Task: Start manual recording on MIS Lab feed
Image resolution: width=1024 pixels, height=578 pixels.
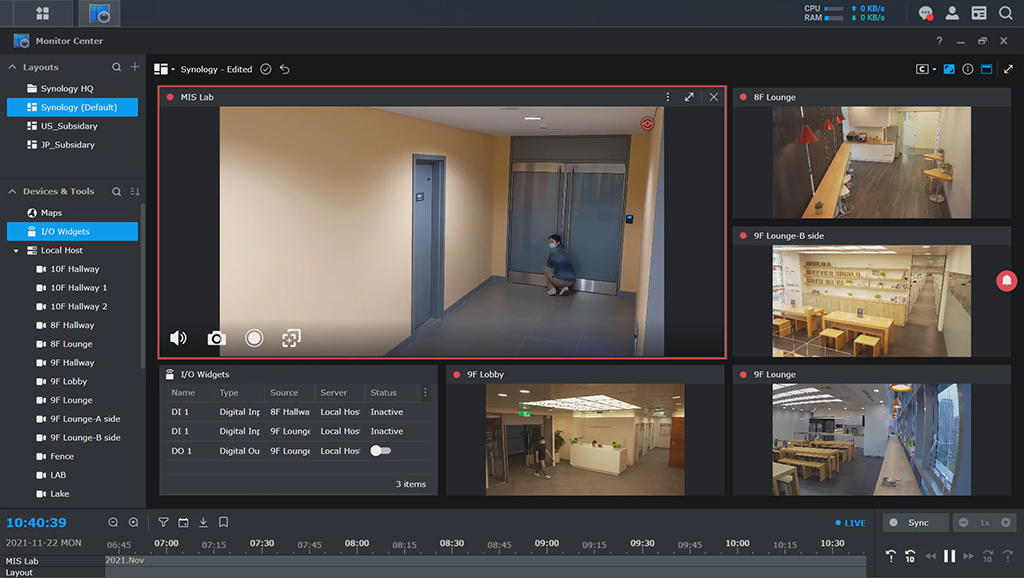Action: click(254, 338)
